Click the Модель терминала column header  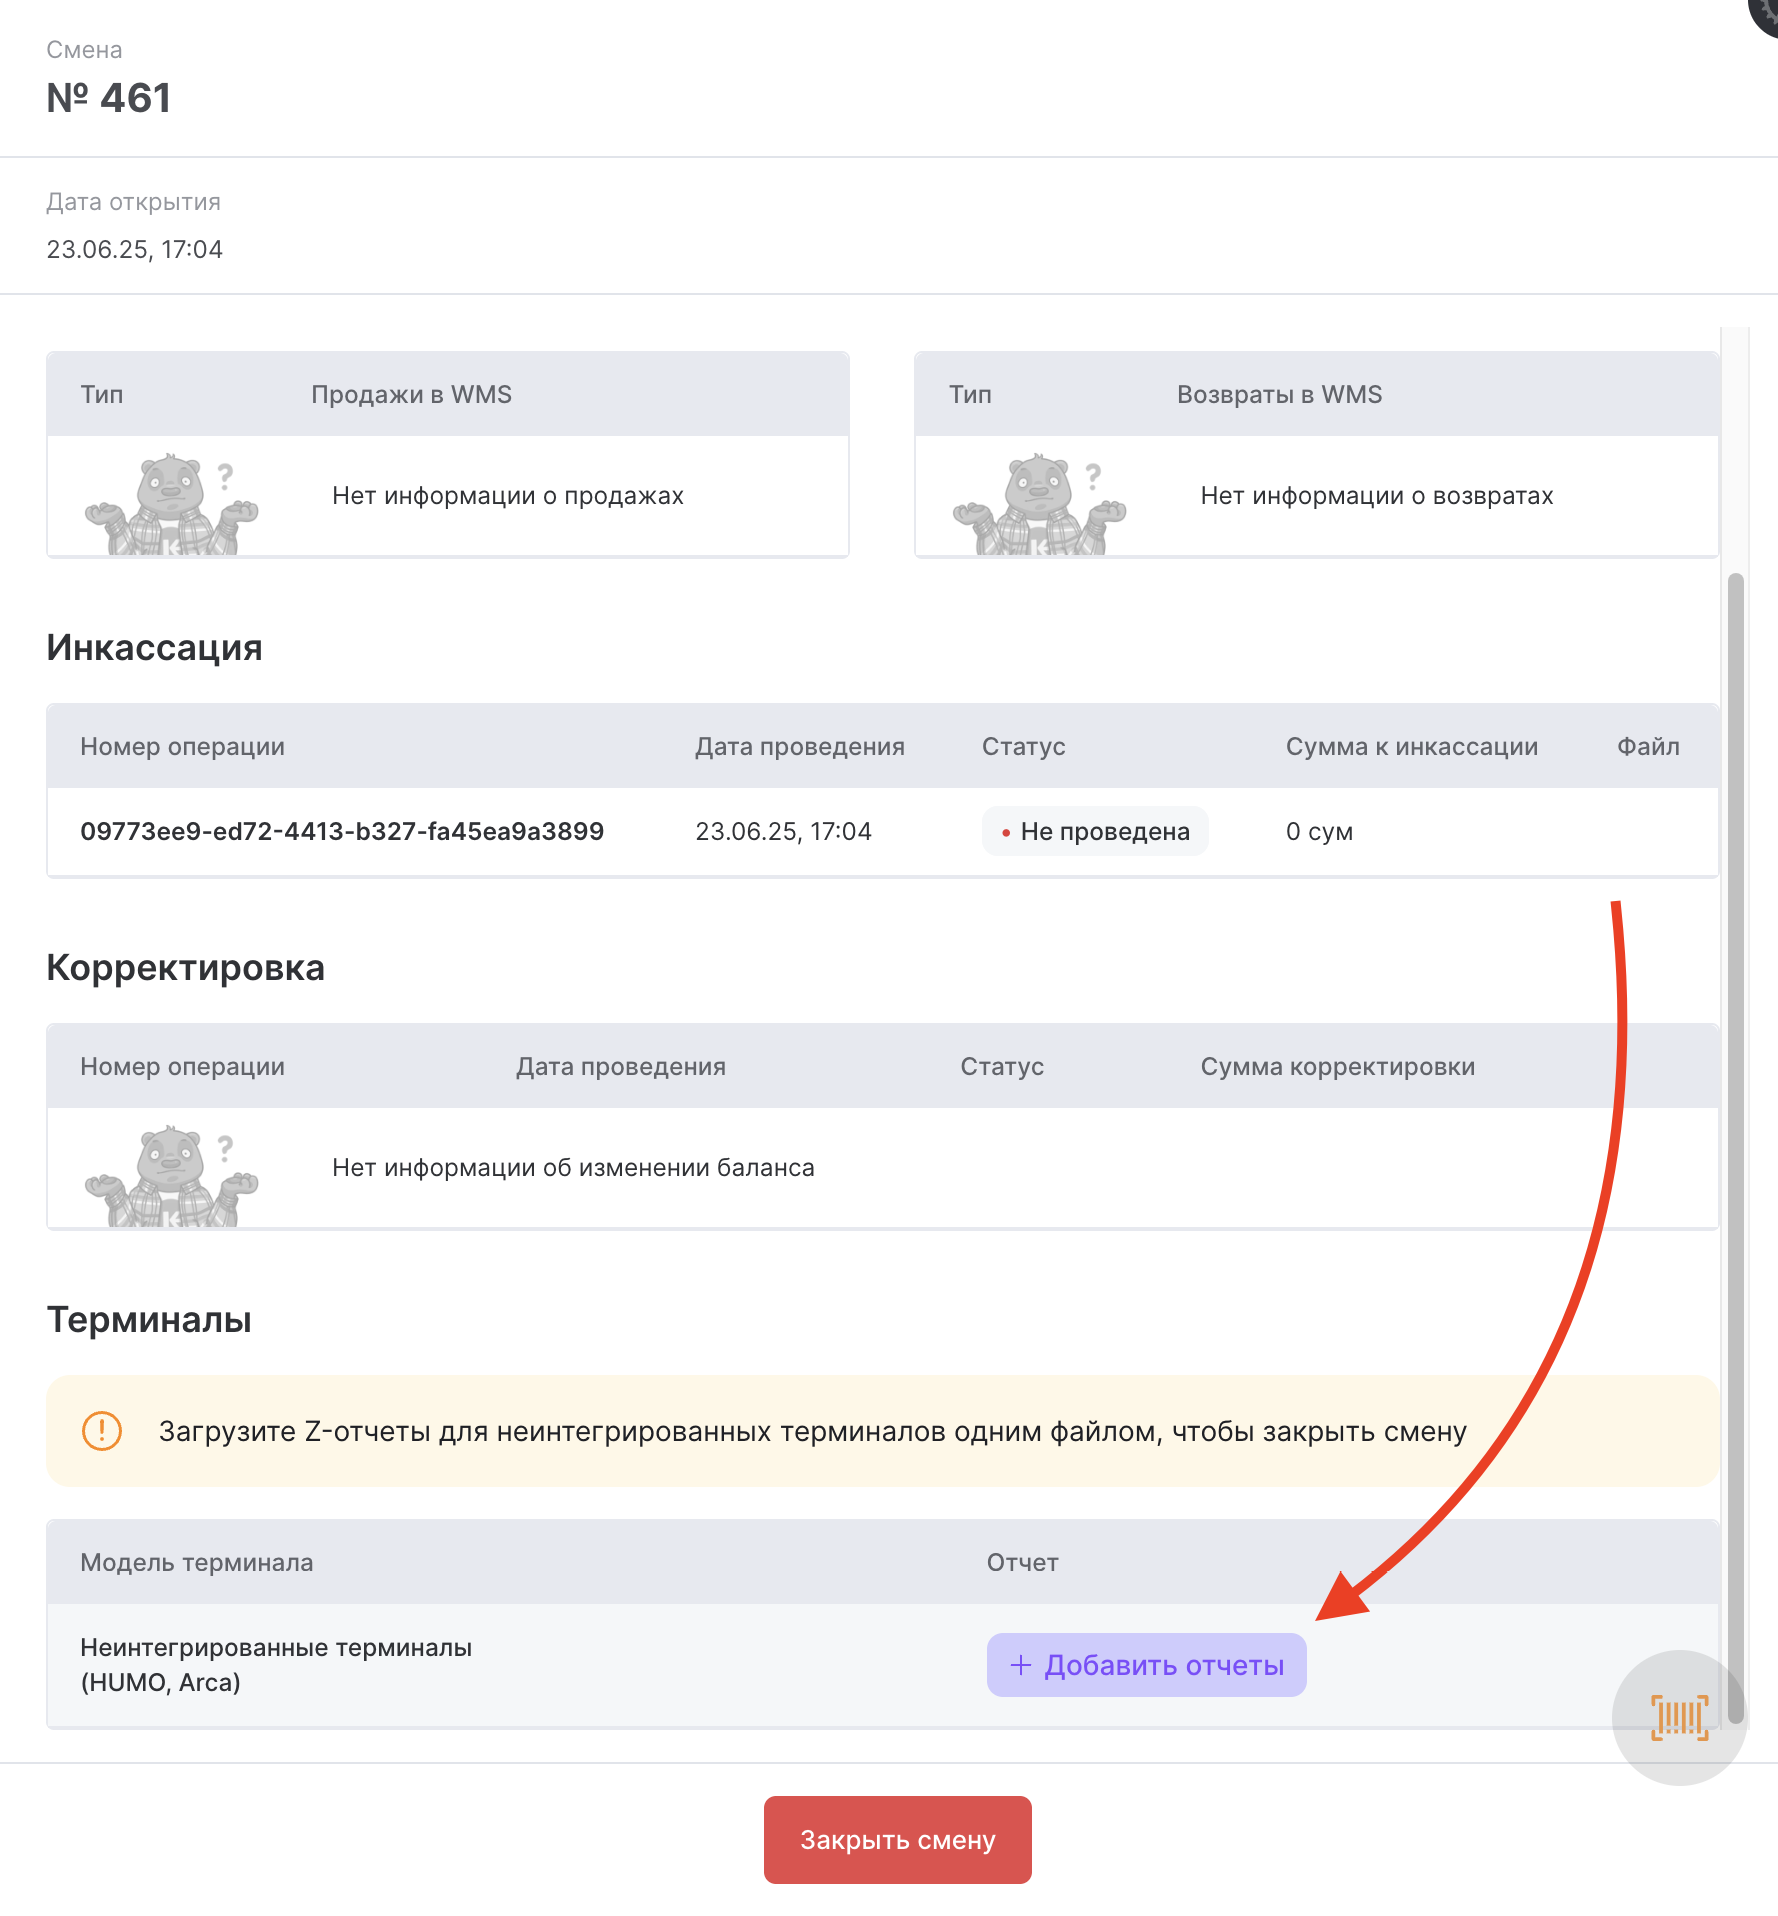pos(197,1562)
